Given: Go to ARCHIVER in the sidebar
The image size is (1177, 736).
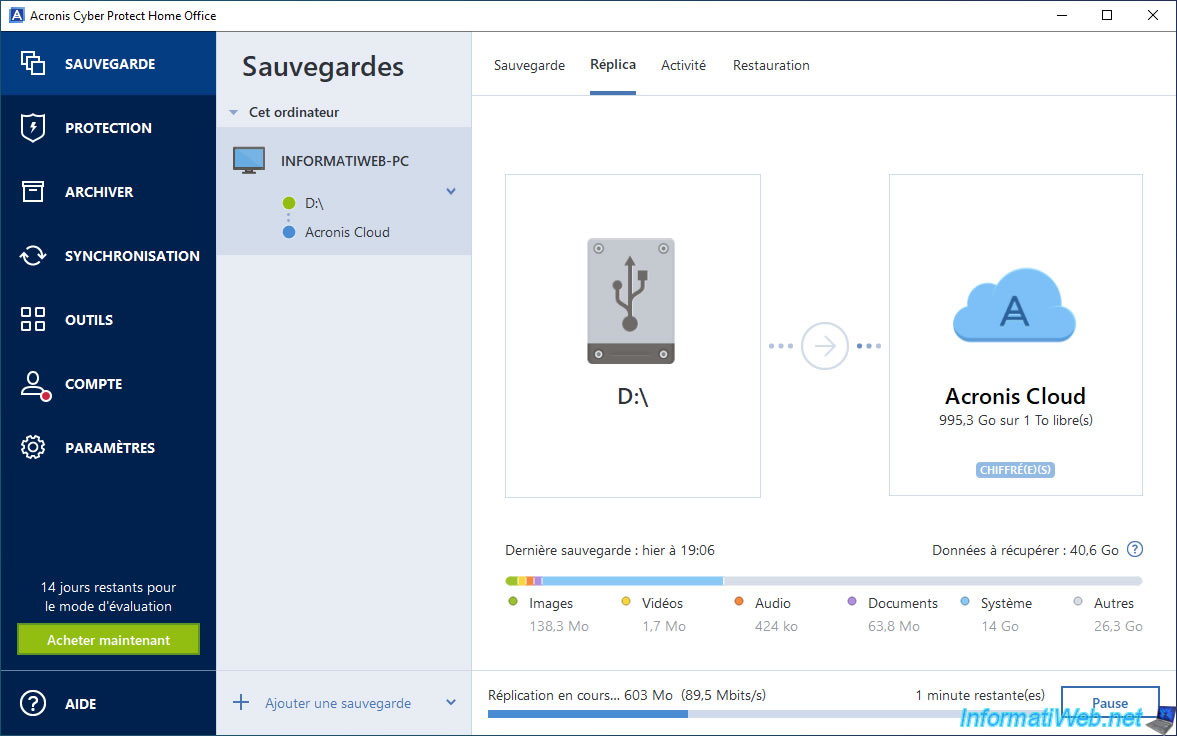Looking at the screenshot, I should point(99,192).
